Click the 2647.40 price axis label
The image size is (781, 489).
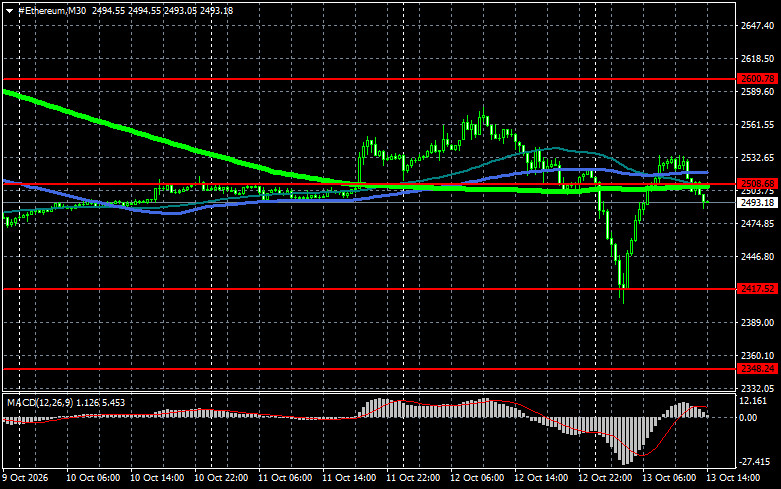[758, 25]
